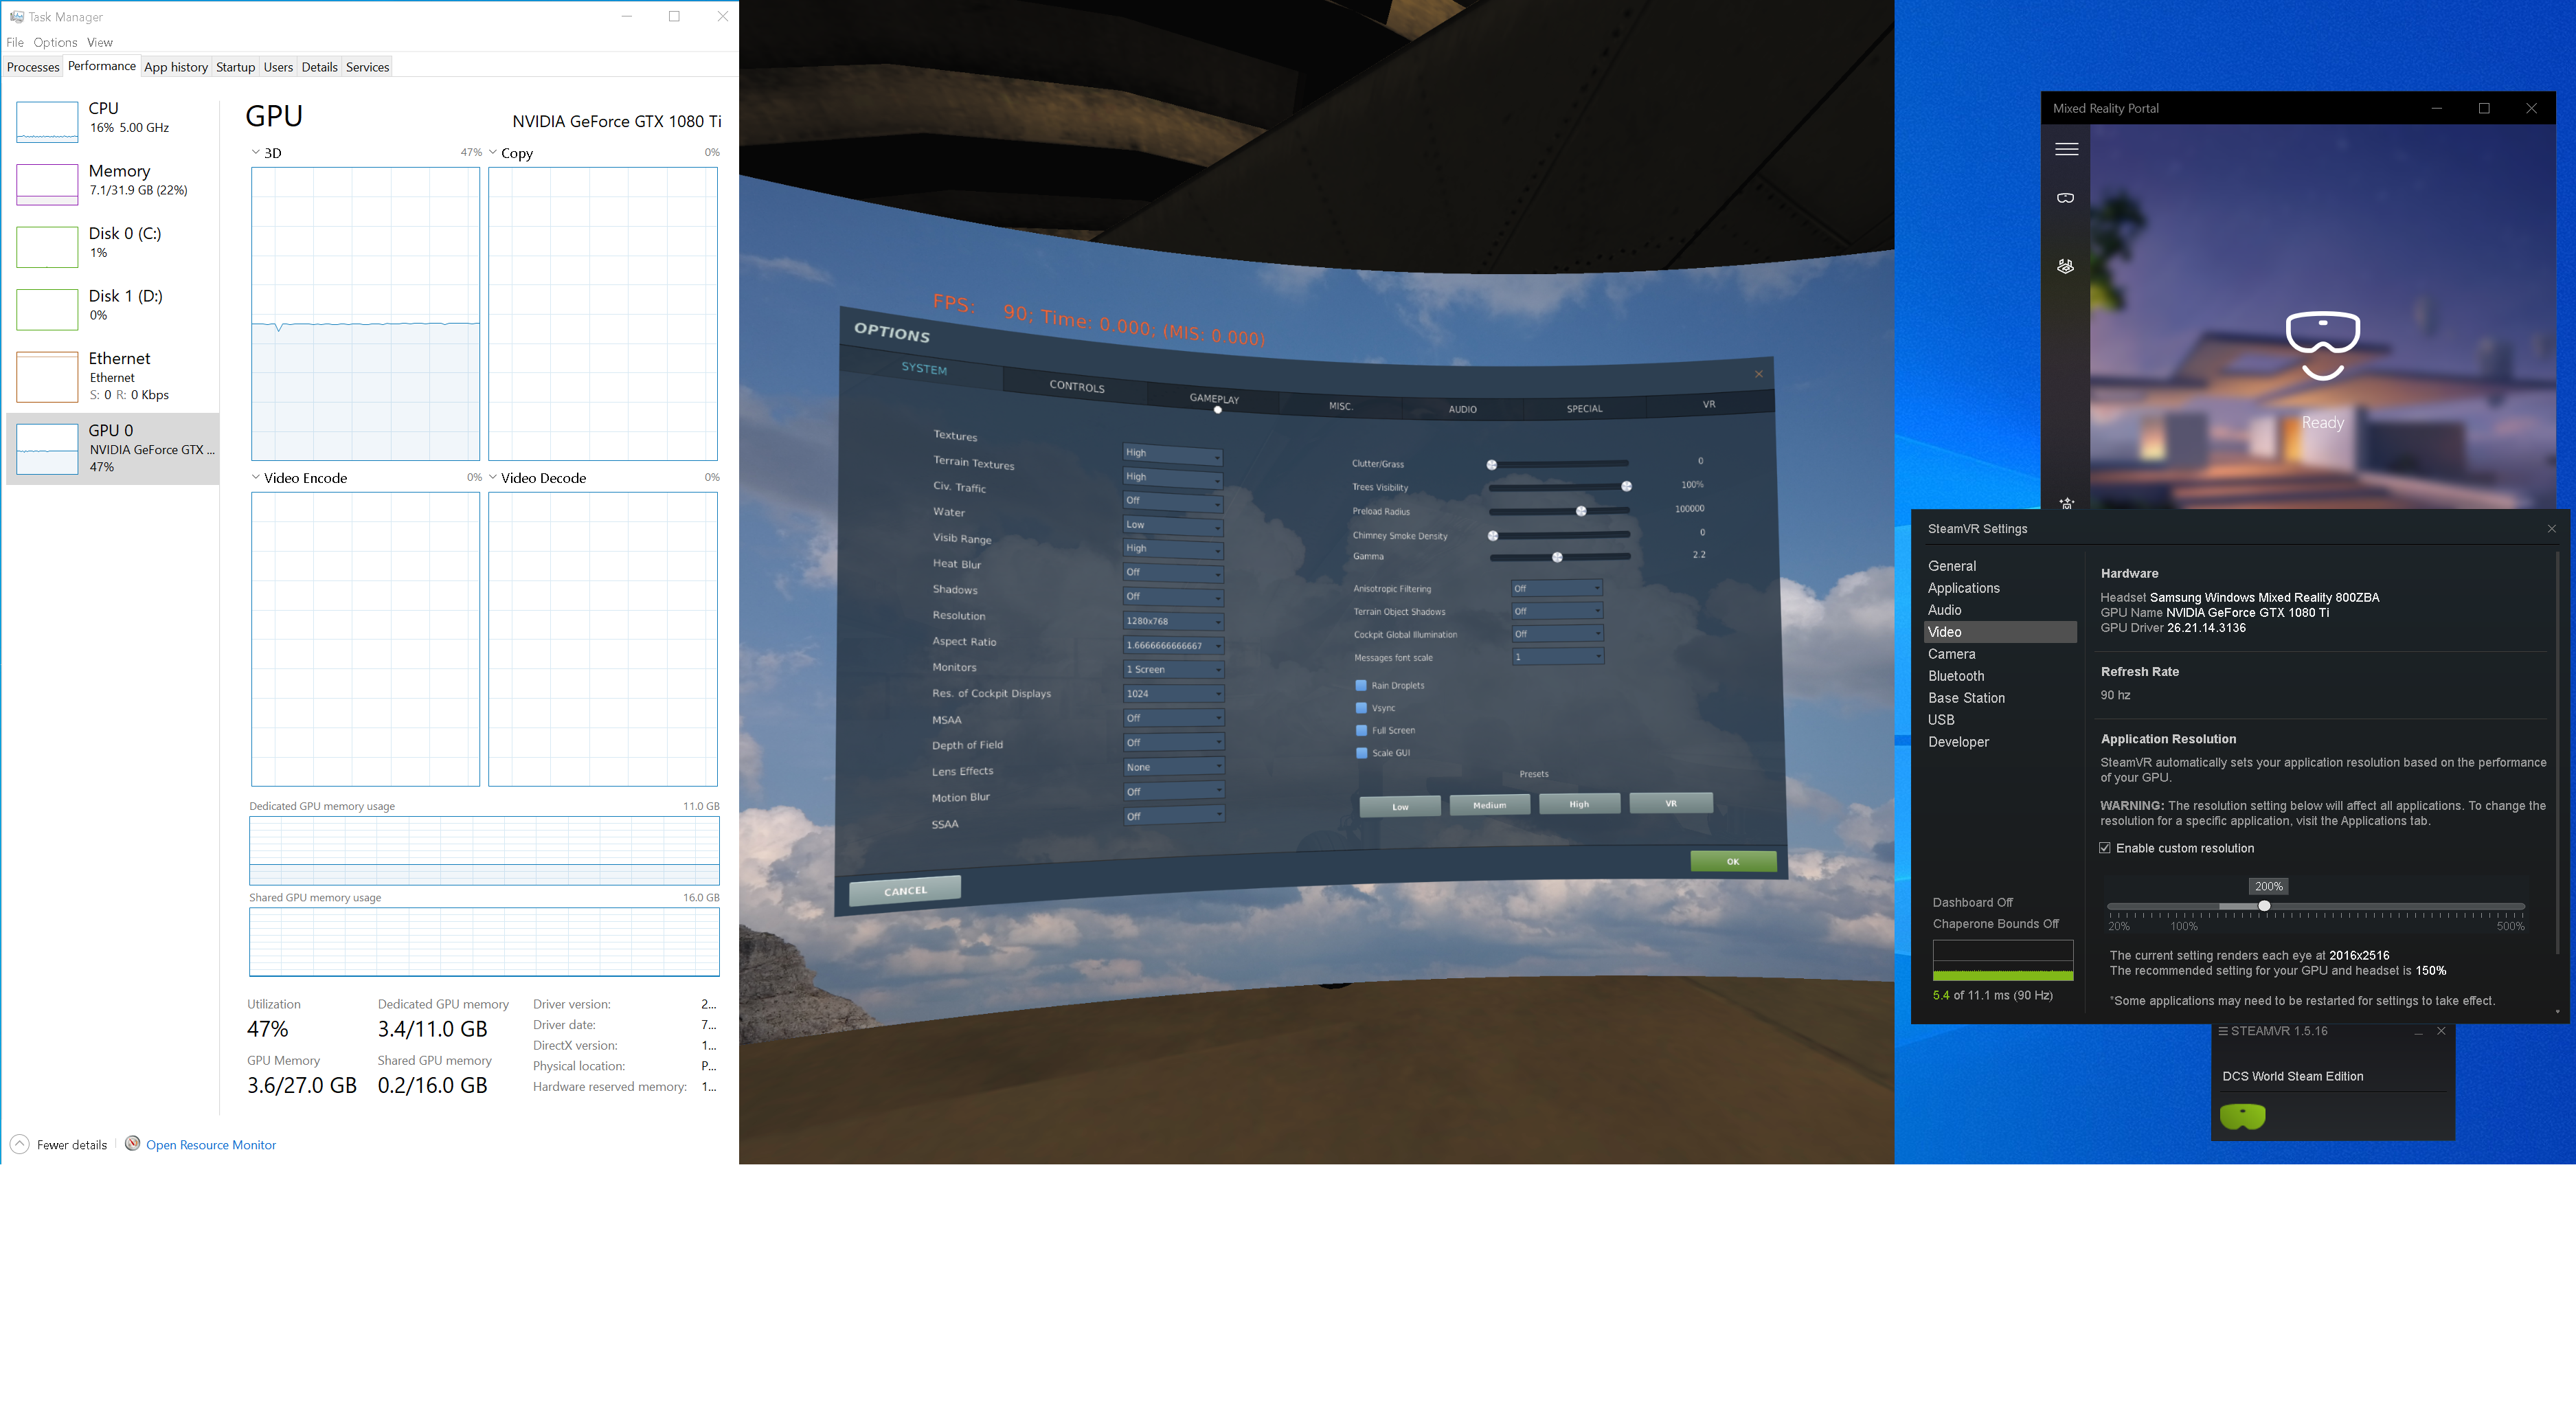Open the Video Decode graph selector
The height and width of the screenshot is (1411, 2576).
point(493,478)
